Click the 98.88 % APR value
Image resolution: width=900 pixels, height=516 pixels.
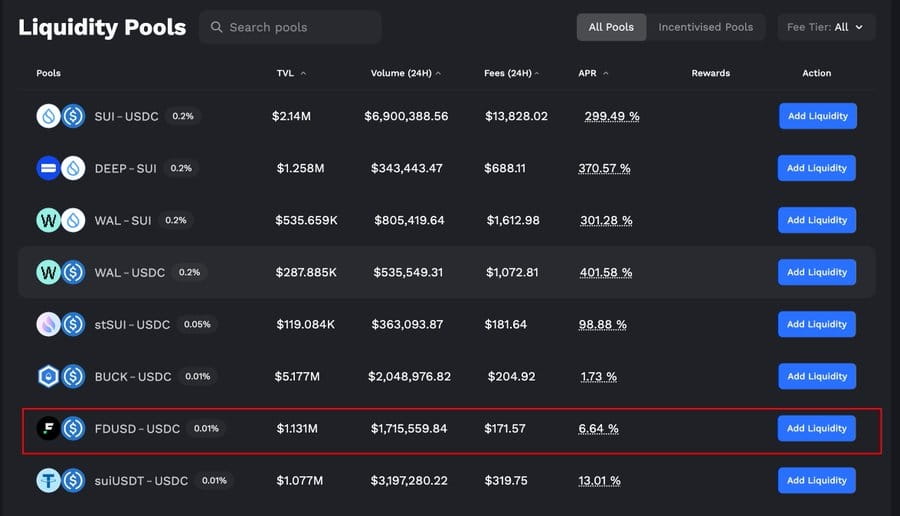click(603, 324)
